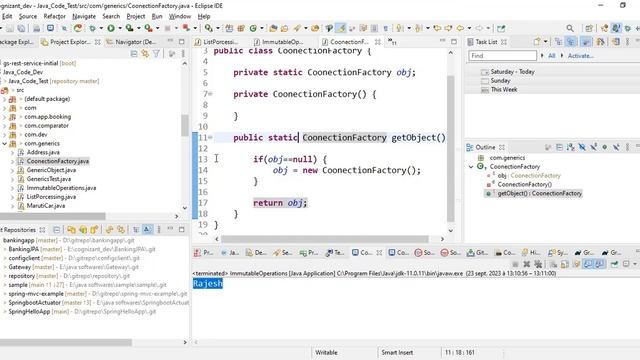
Task: Click the Clear Console icon
Action: pos(553,264)
